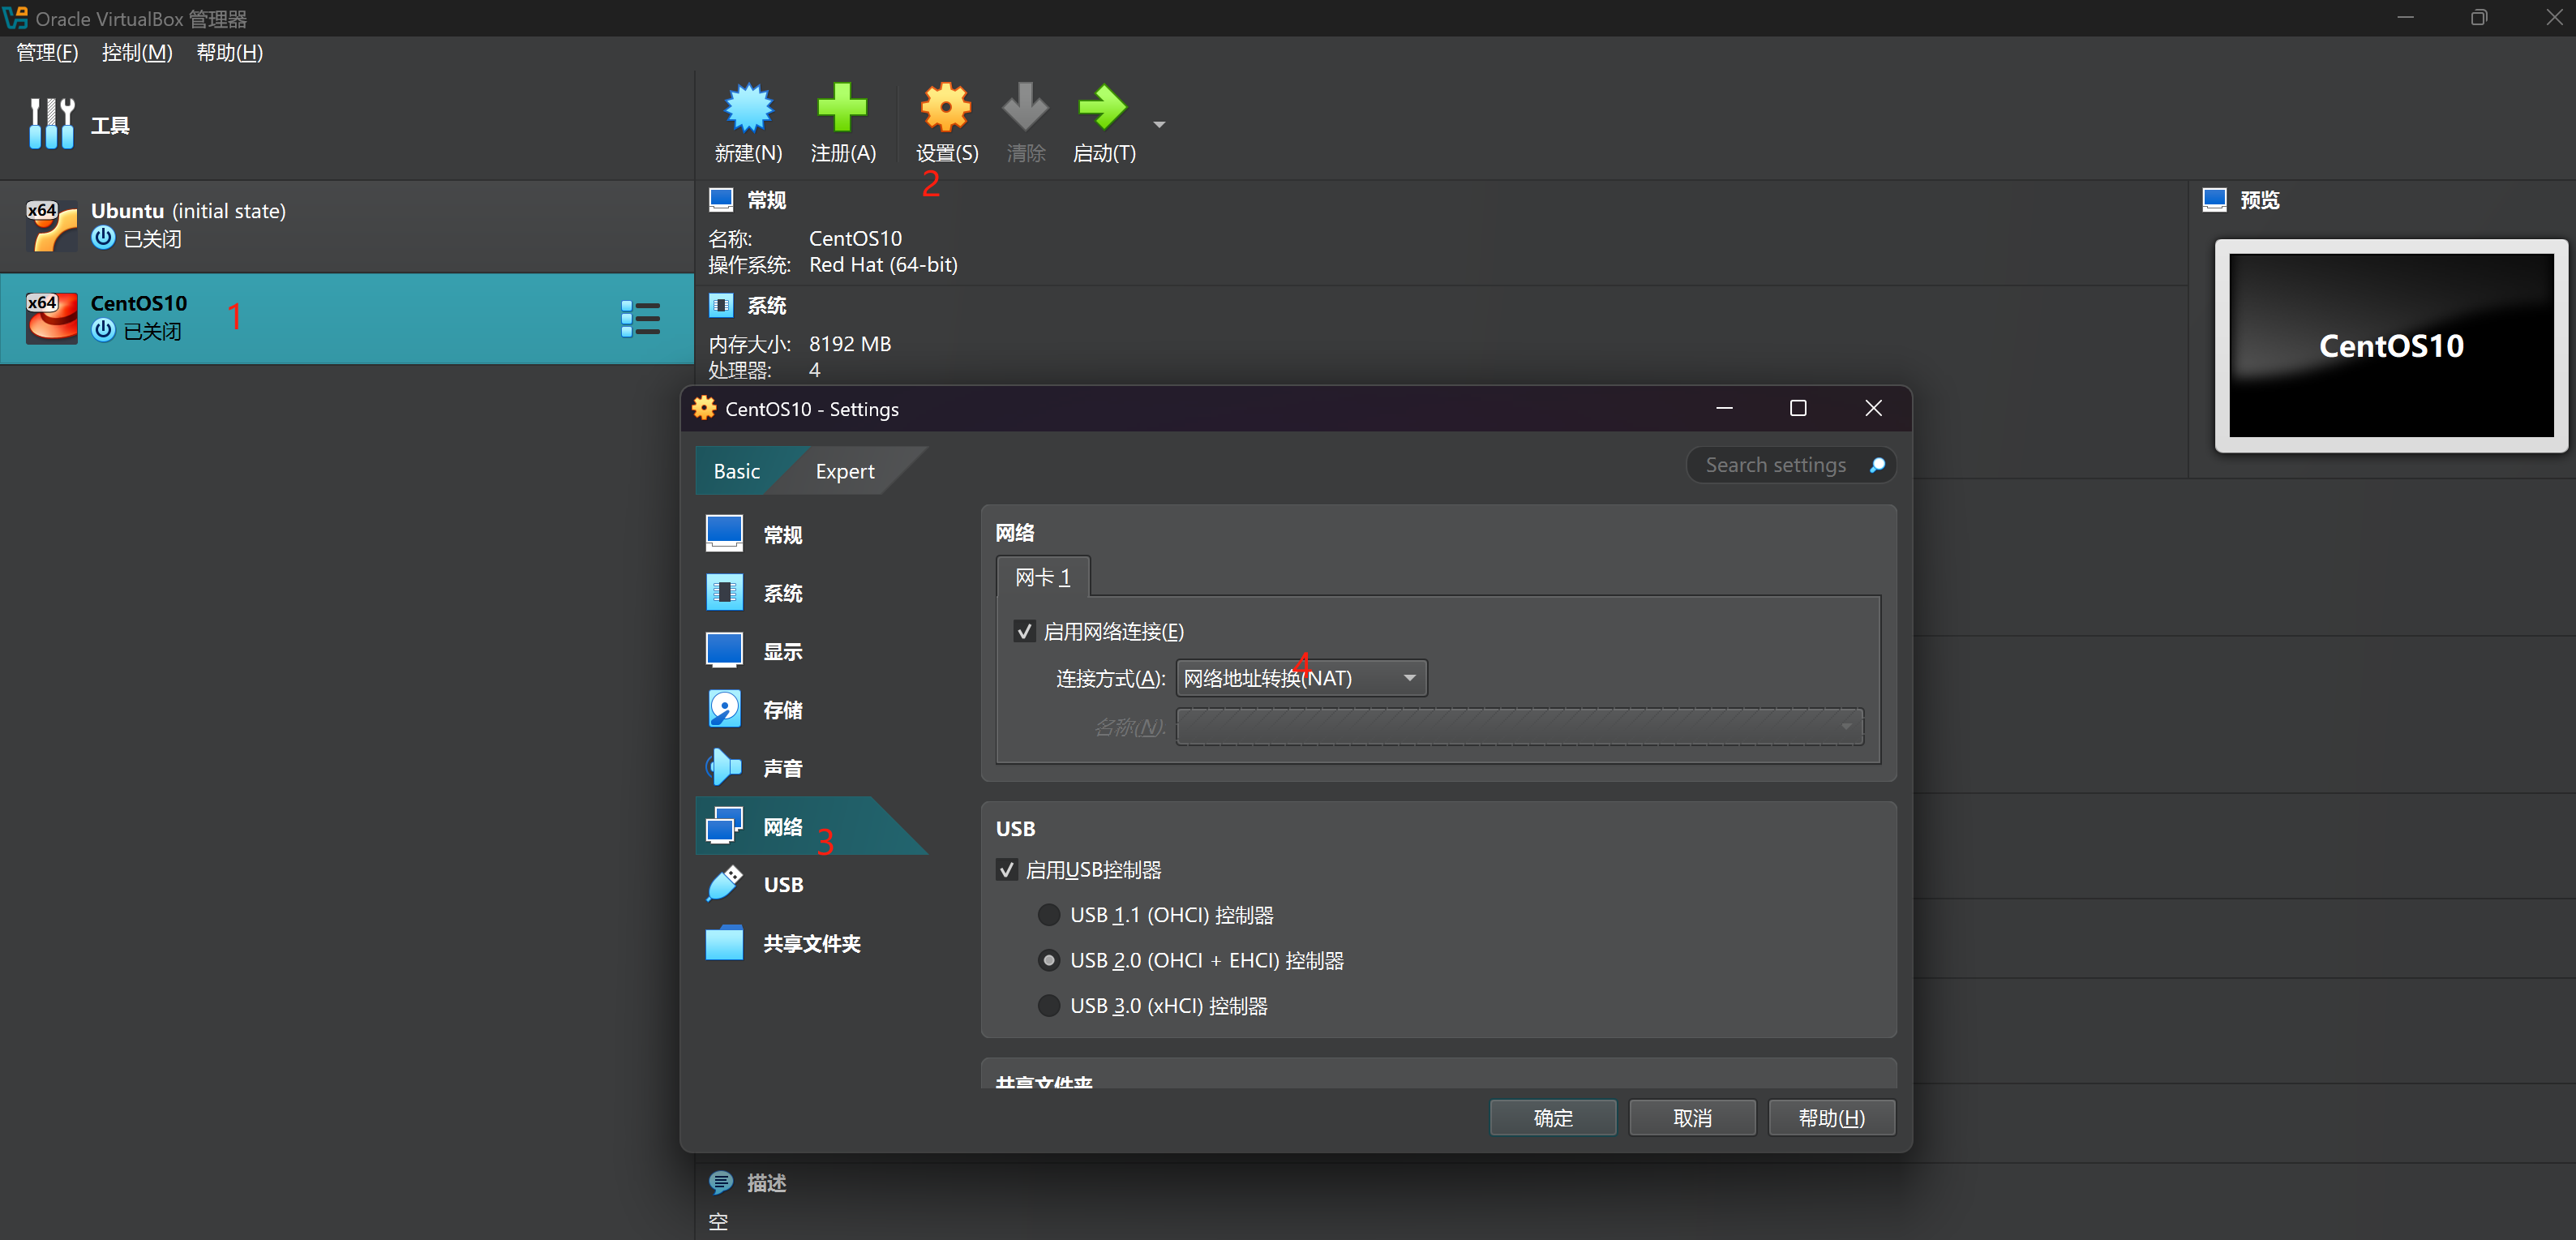Image resolution: width=2576 pixels, height=1240 pixels.
Task: Open Shared Folders (共享文件夹) category
Action: click(x=724, y=943)
